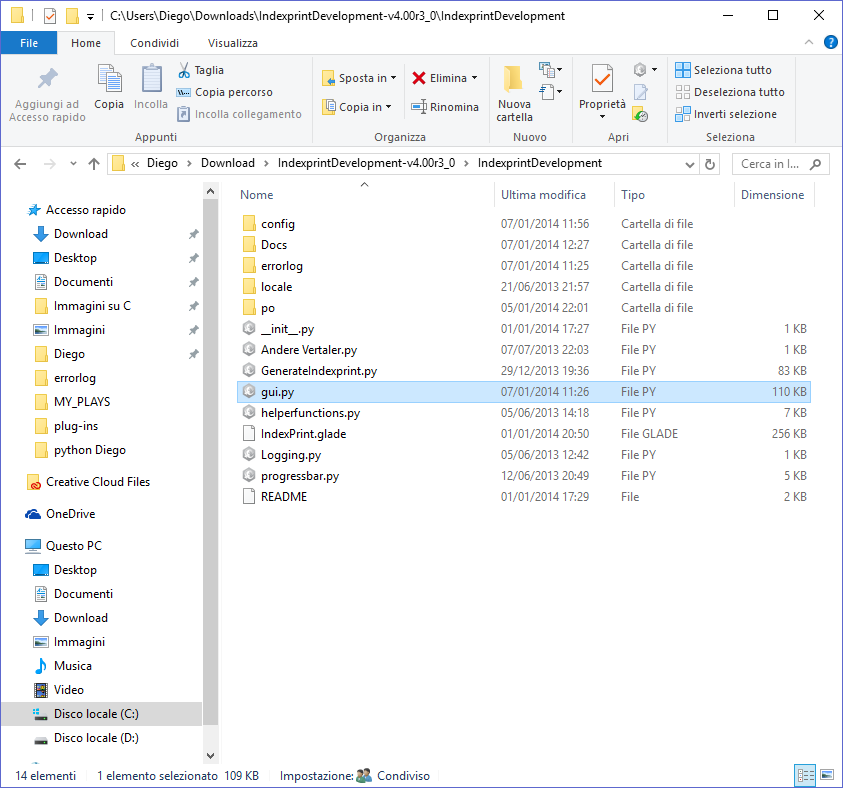Select file progressbar.py
843x788 pixels.
point(524,476)
